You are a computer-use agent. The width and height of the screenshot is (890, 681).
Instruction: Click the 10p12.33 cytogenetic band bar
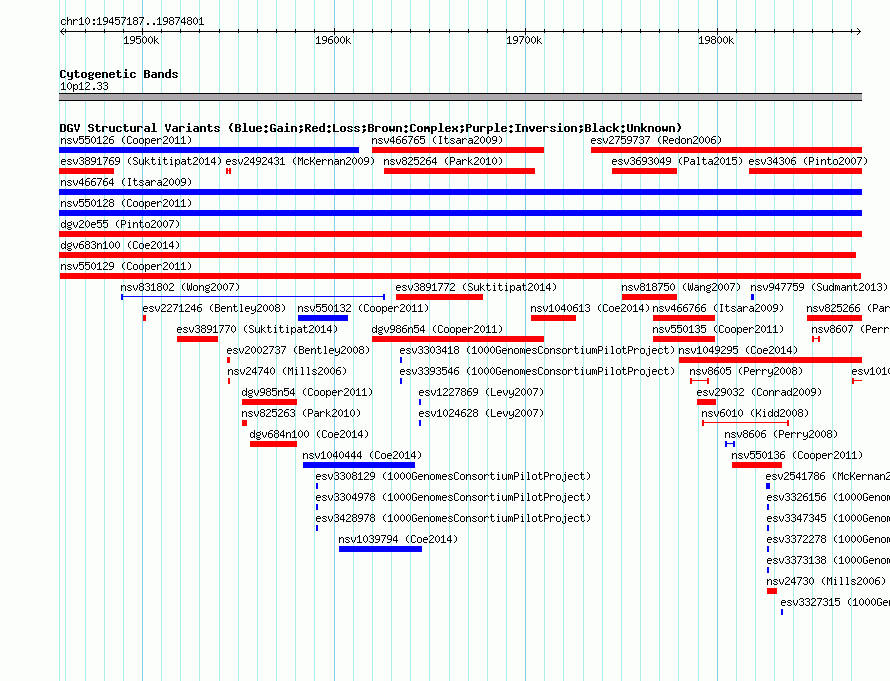pos(460,97)
